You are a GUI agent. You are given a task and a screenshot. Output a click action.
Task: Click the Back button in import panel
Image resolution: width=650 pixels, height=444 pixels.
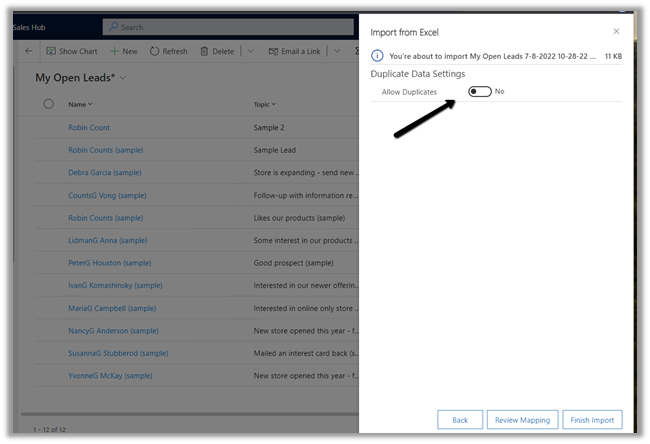460,420
